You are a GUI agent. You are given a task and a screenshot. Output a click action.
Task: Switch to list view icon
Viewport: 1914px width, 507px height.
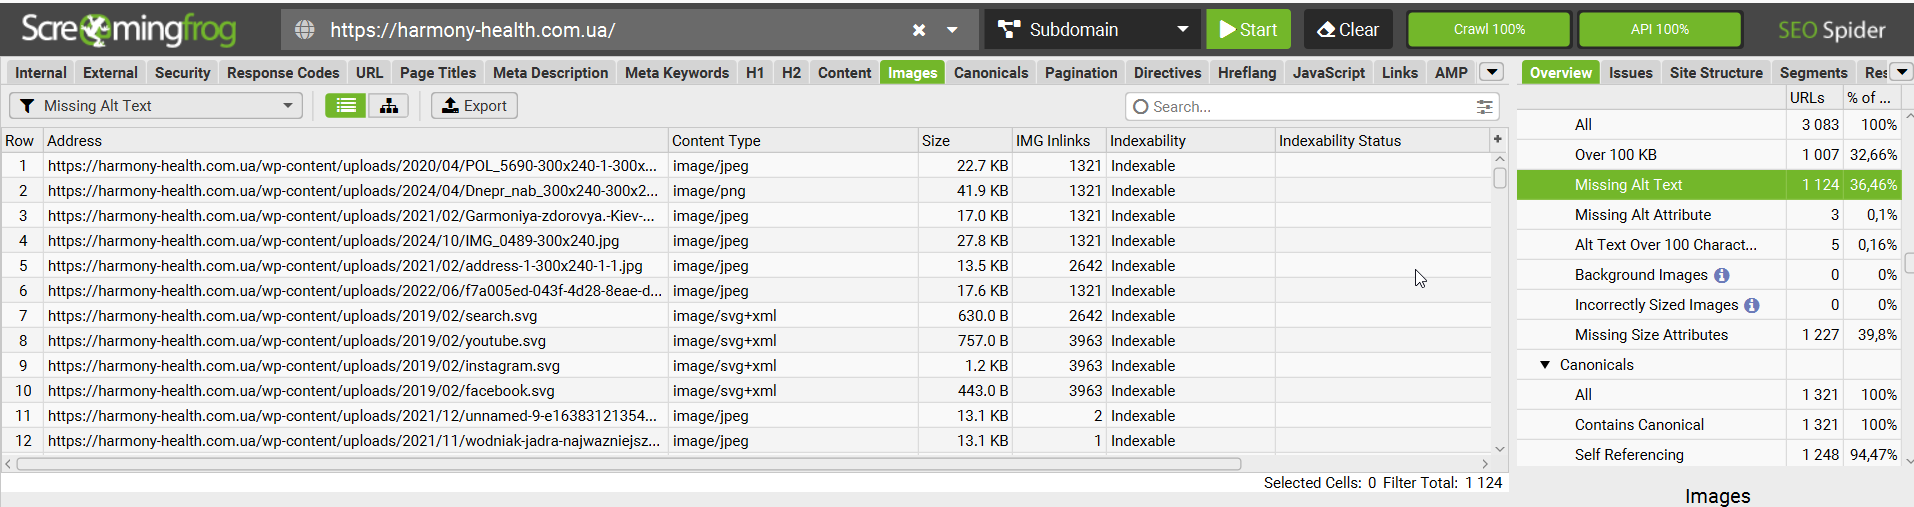(346, 105)
